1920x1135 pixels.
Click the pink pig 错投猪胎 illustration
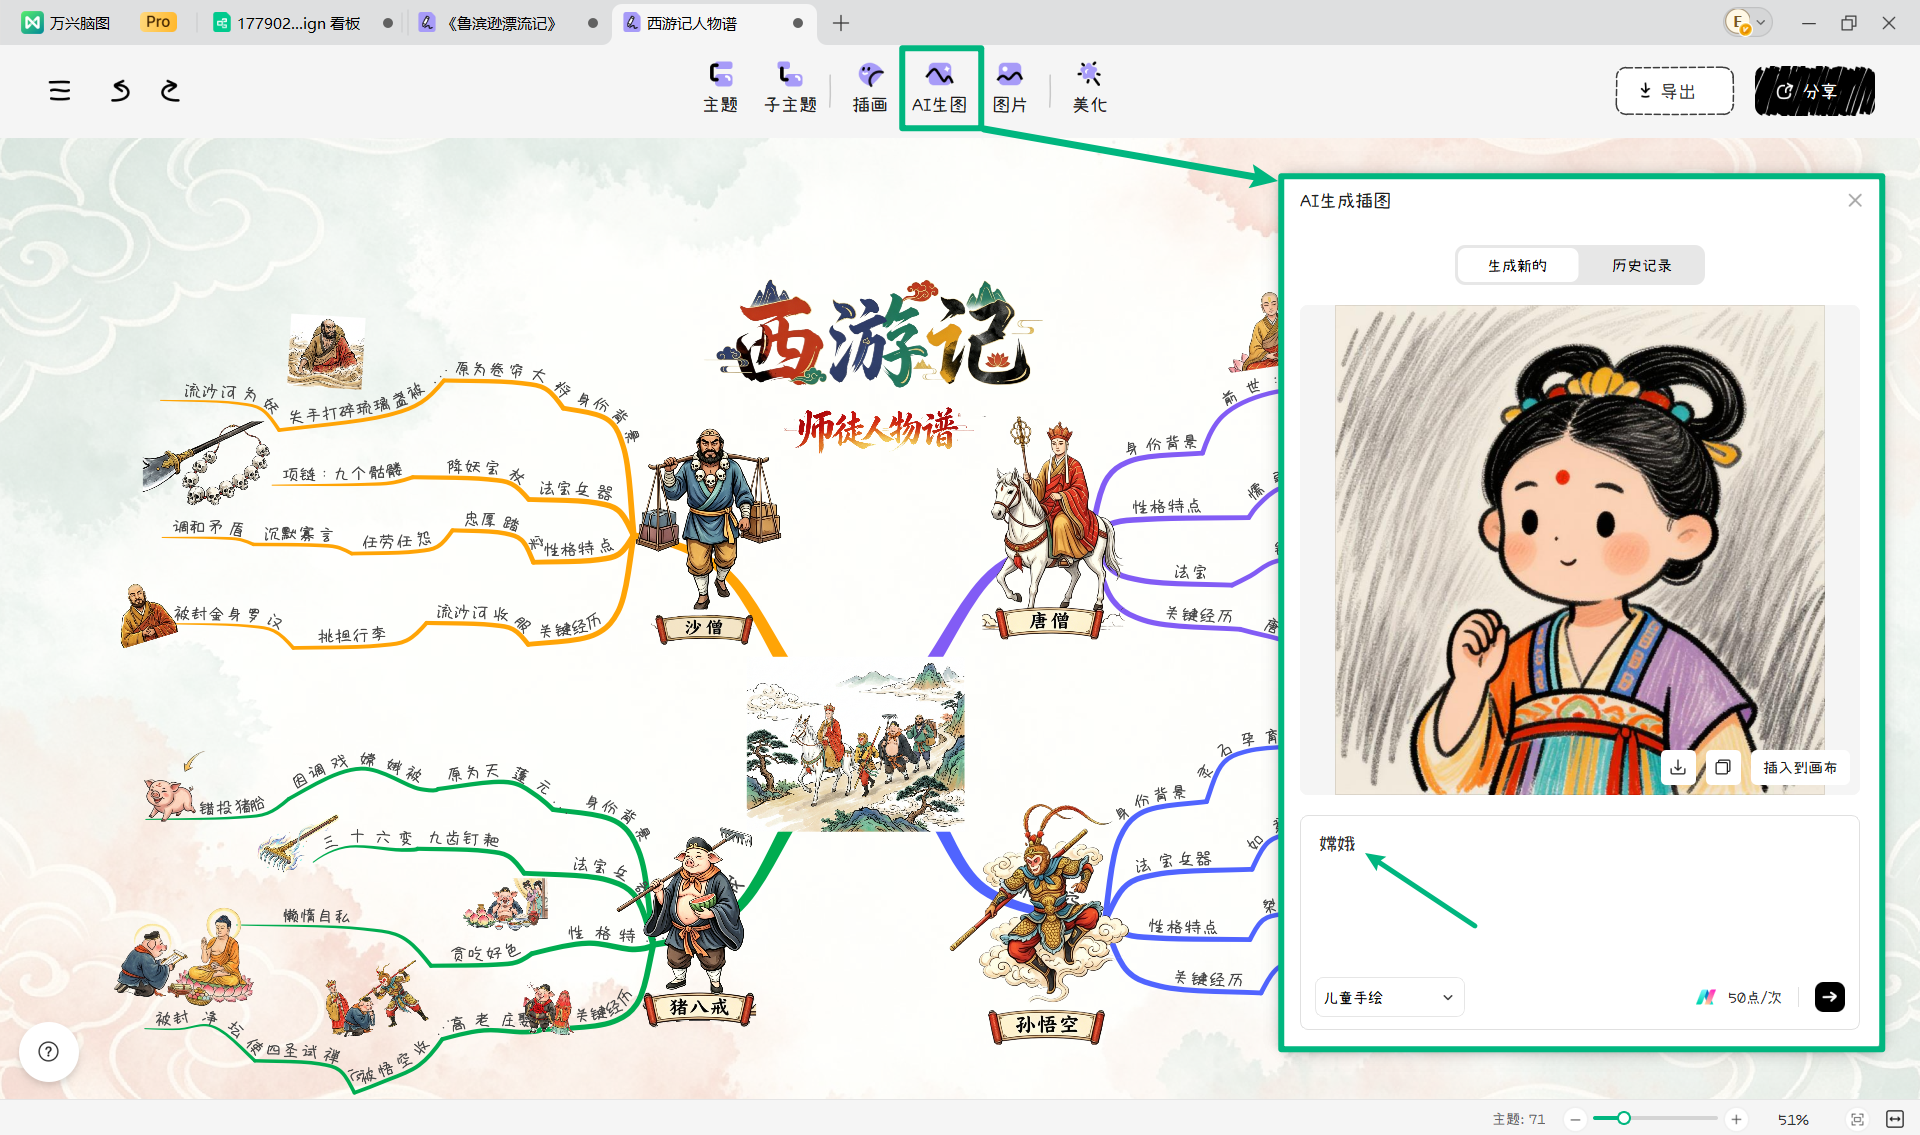pyautogui.click(x=170, y=799)
